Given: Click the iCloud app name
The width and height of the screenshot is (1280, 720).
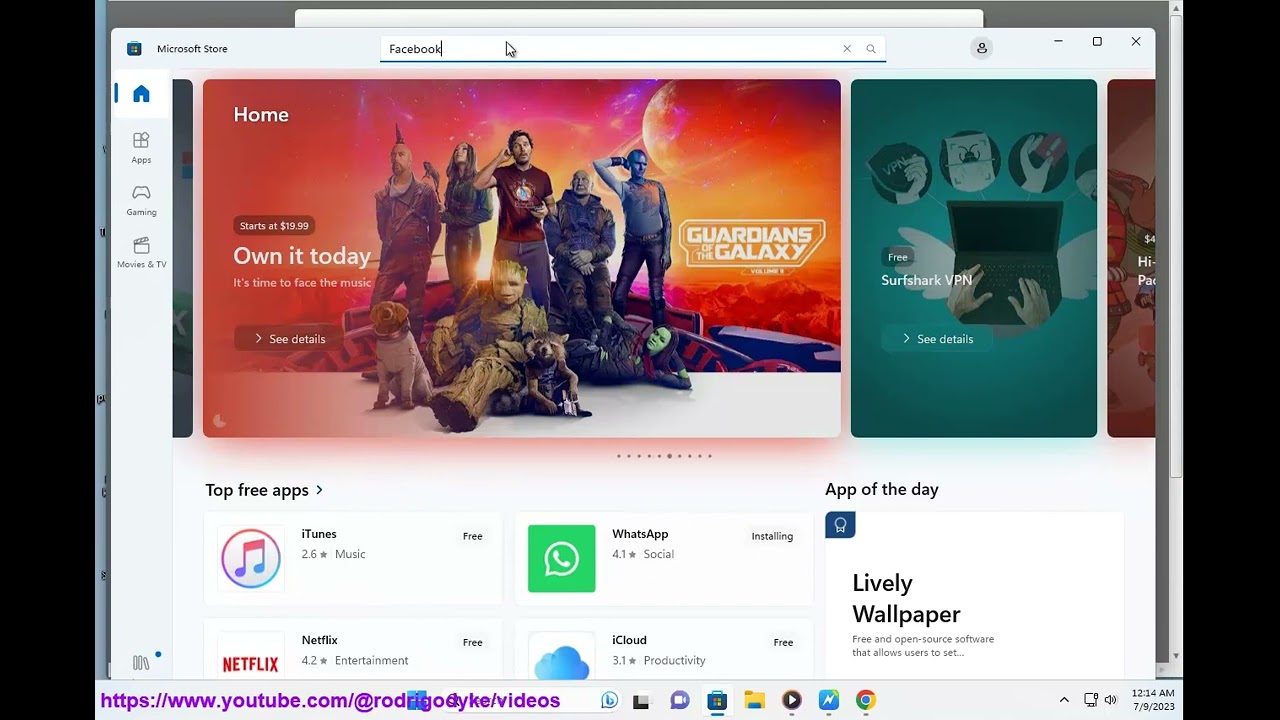Looking at the screenshot, I should click(x=629, y=640).
